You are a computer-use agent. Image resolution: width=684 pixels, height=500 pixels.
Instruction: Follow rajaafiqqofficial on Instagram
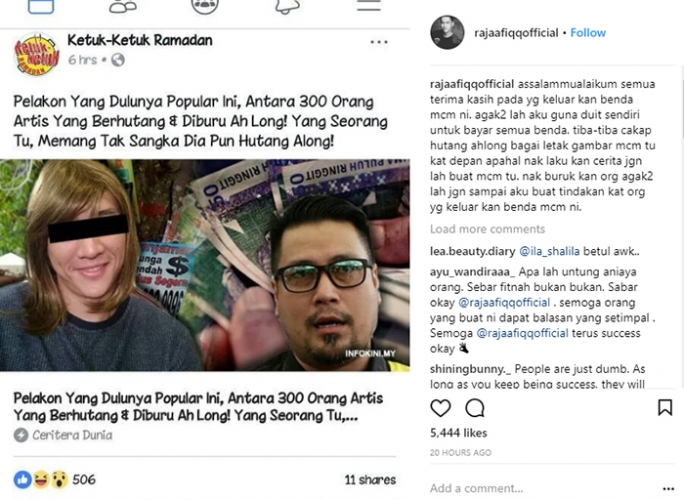coord(588,33)
